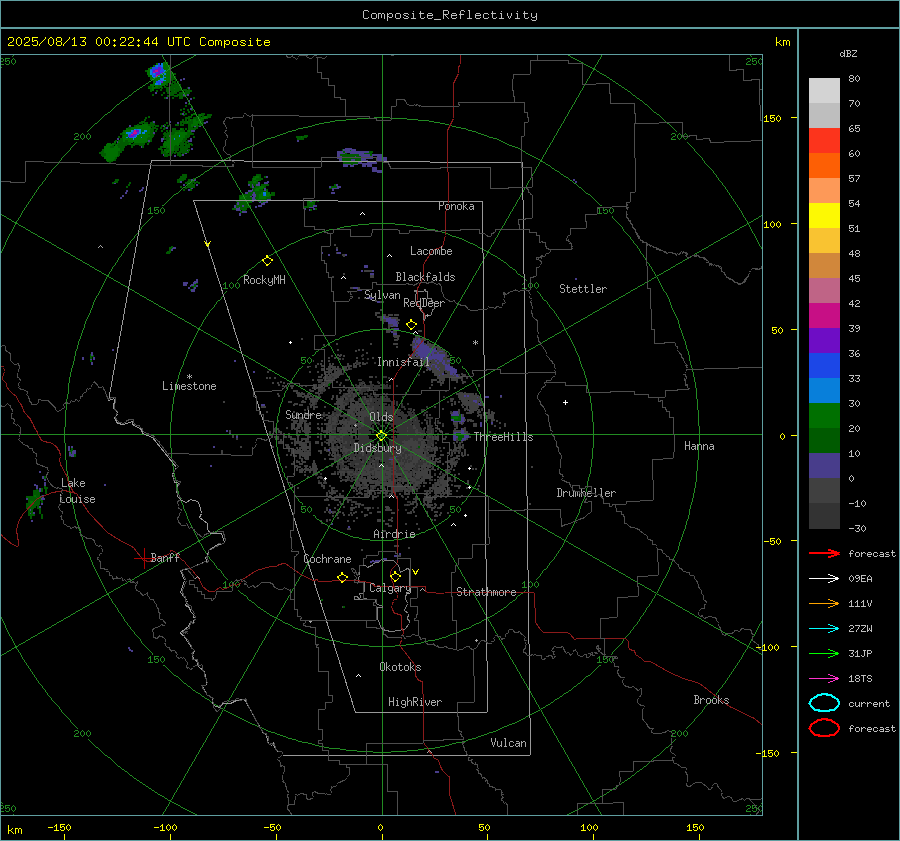The width and height of the screenshot is (900, 841).
Task: Click the yellow diamond marker below Cochrane
Action: (343, 577)
